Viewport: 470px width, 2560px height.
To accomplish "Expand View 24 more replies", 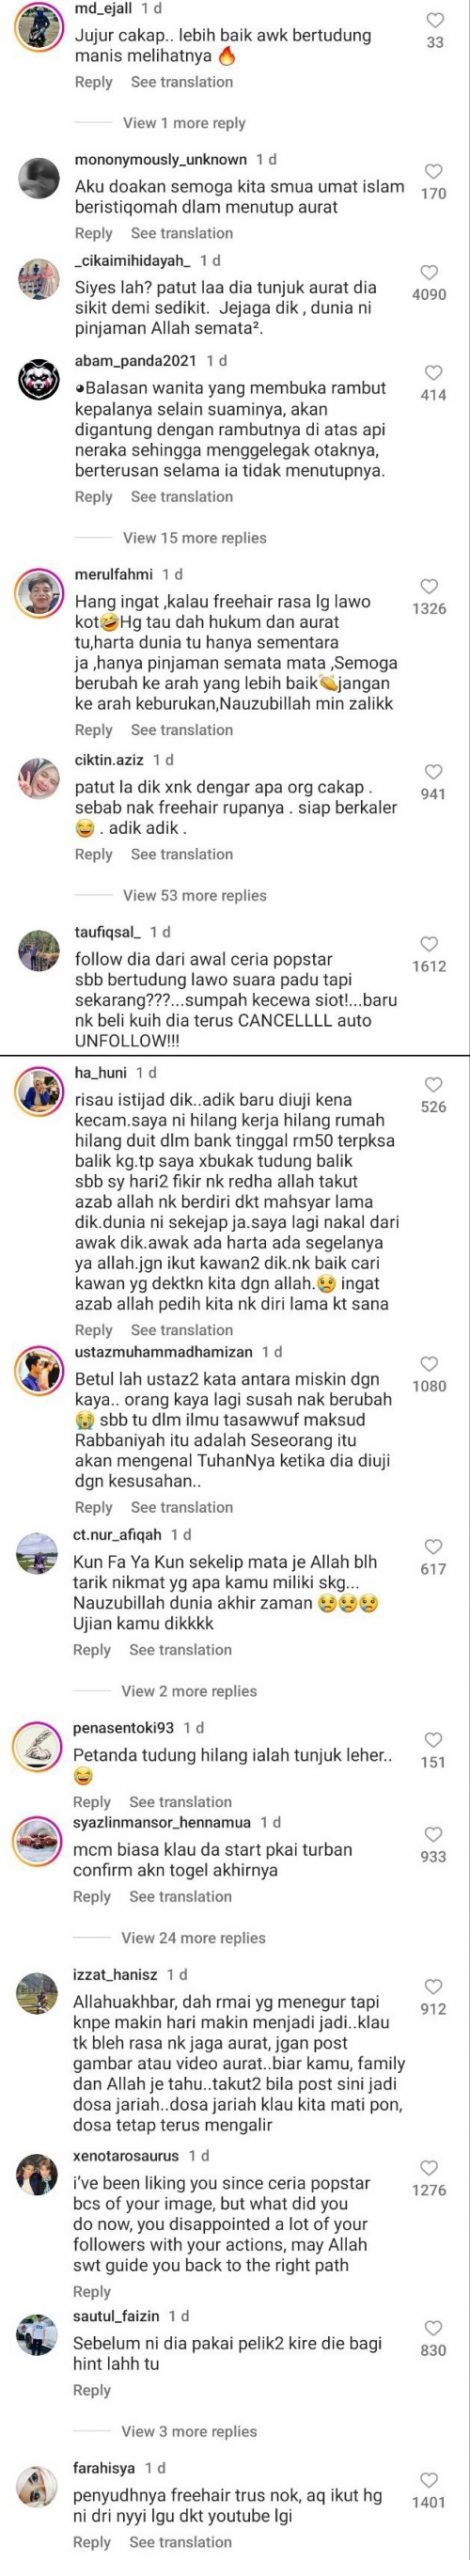I will click(193, 1938).
